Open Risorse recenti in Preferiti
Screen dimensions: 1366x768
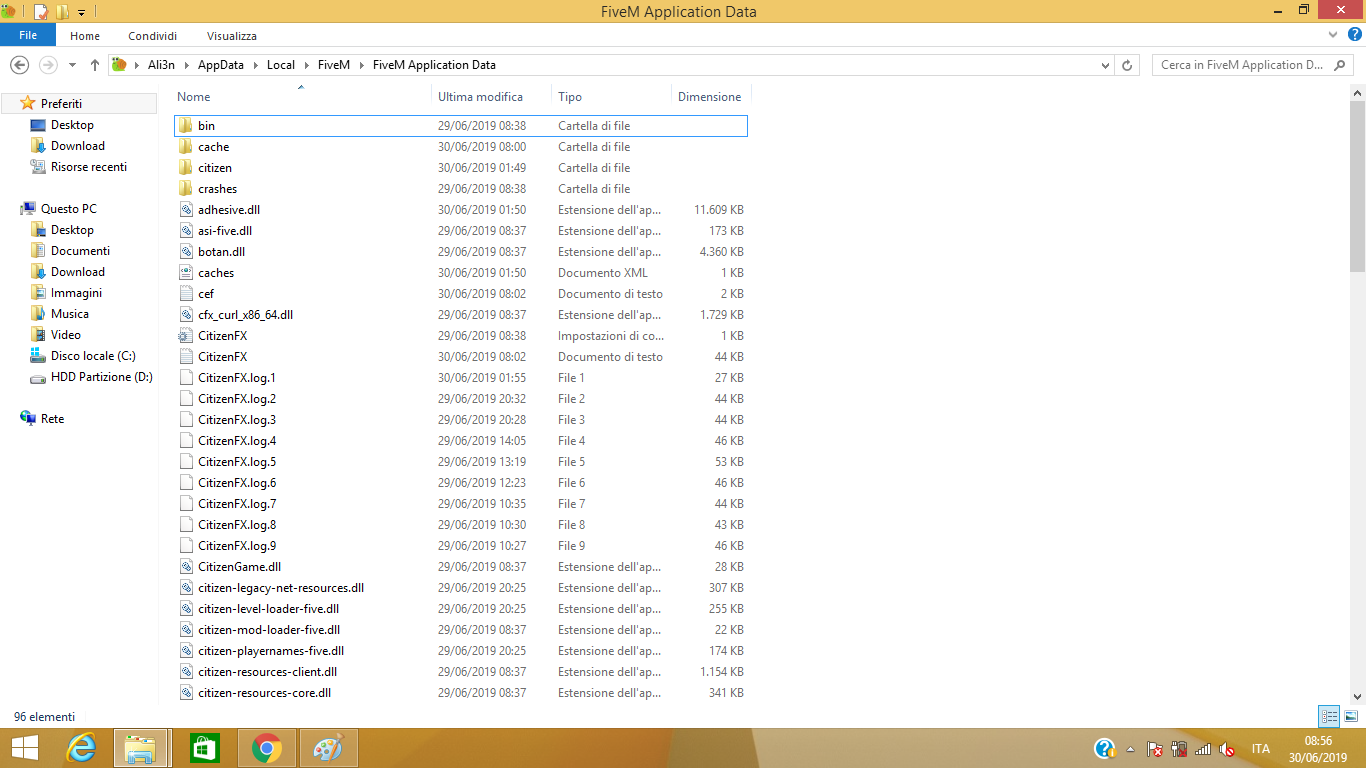[x=89, y=167]
